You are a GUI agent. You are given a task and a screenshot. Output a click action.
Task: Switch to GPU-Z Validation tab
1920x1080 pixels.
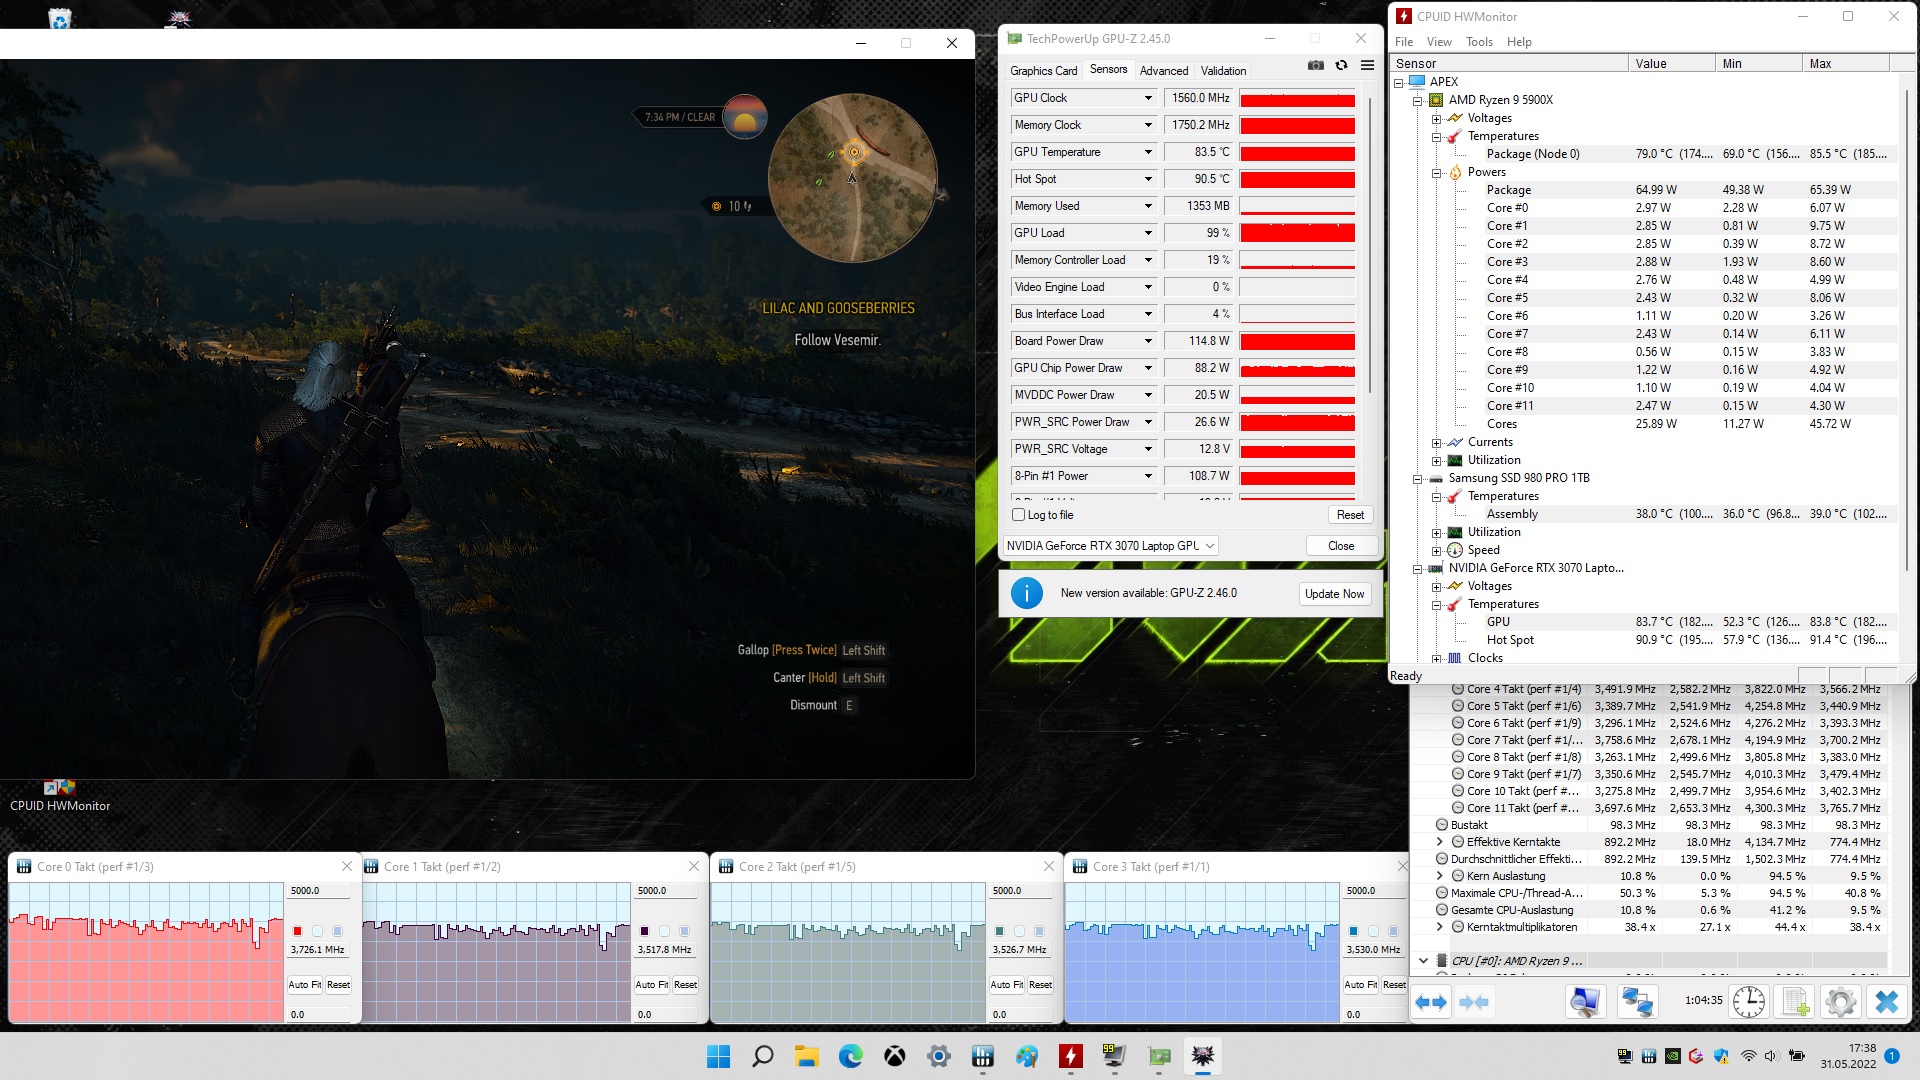(x=1223, y=71)
